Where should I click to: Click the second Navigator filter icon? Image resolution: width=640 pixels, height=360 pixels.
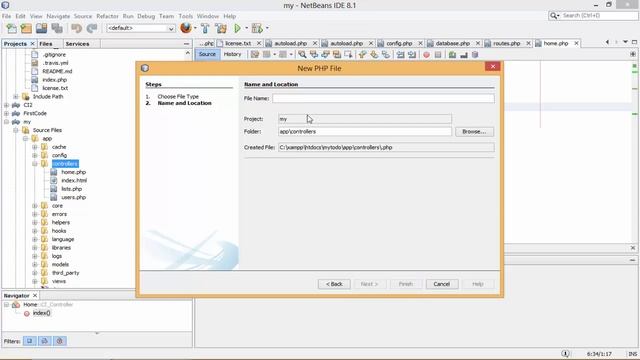tap(44, 341)
